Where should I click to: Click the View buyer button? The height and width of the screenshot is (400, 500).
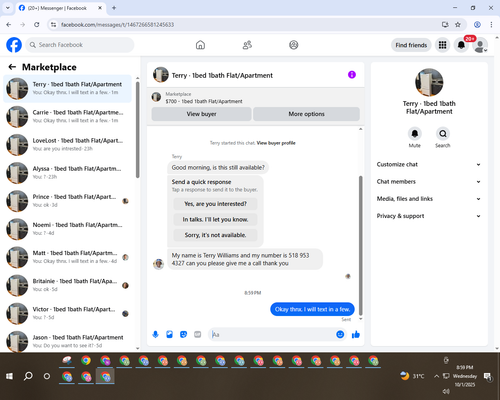click(x=201, y=114)
